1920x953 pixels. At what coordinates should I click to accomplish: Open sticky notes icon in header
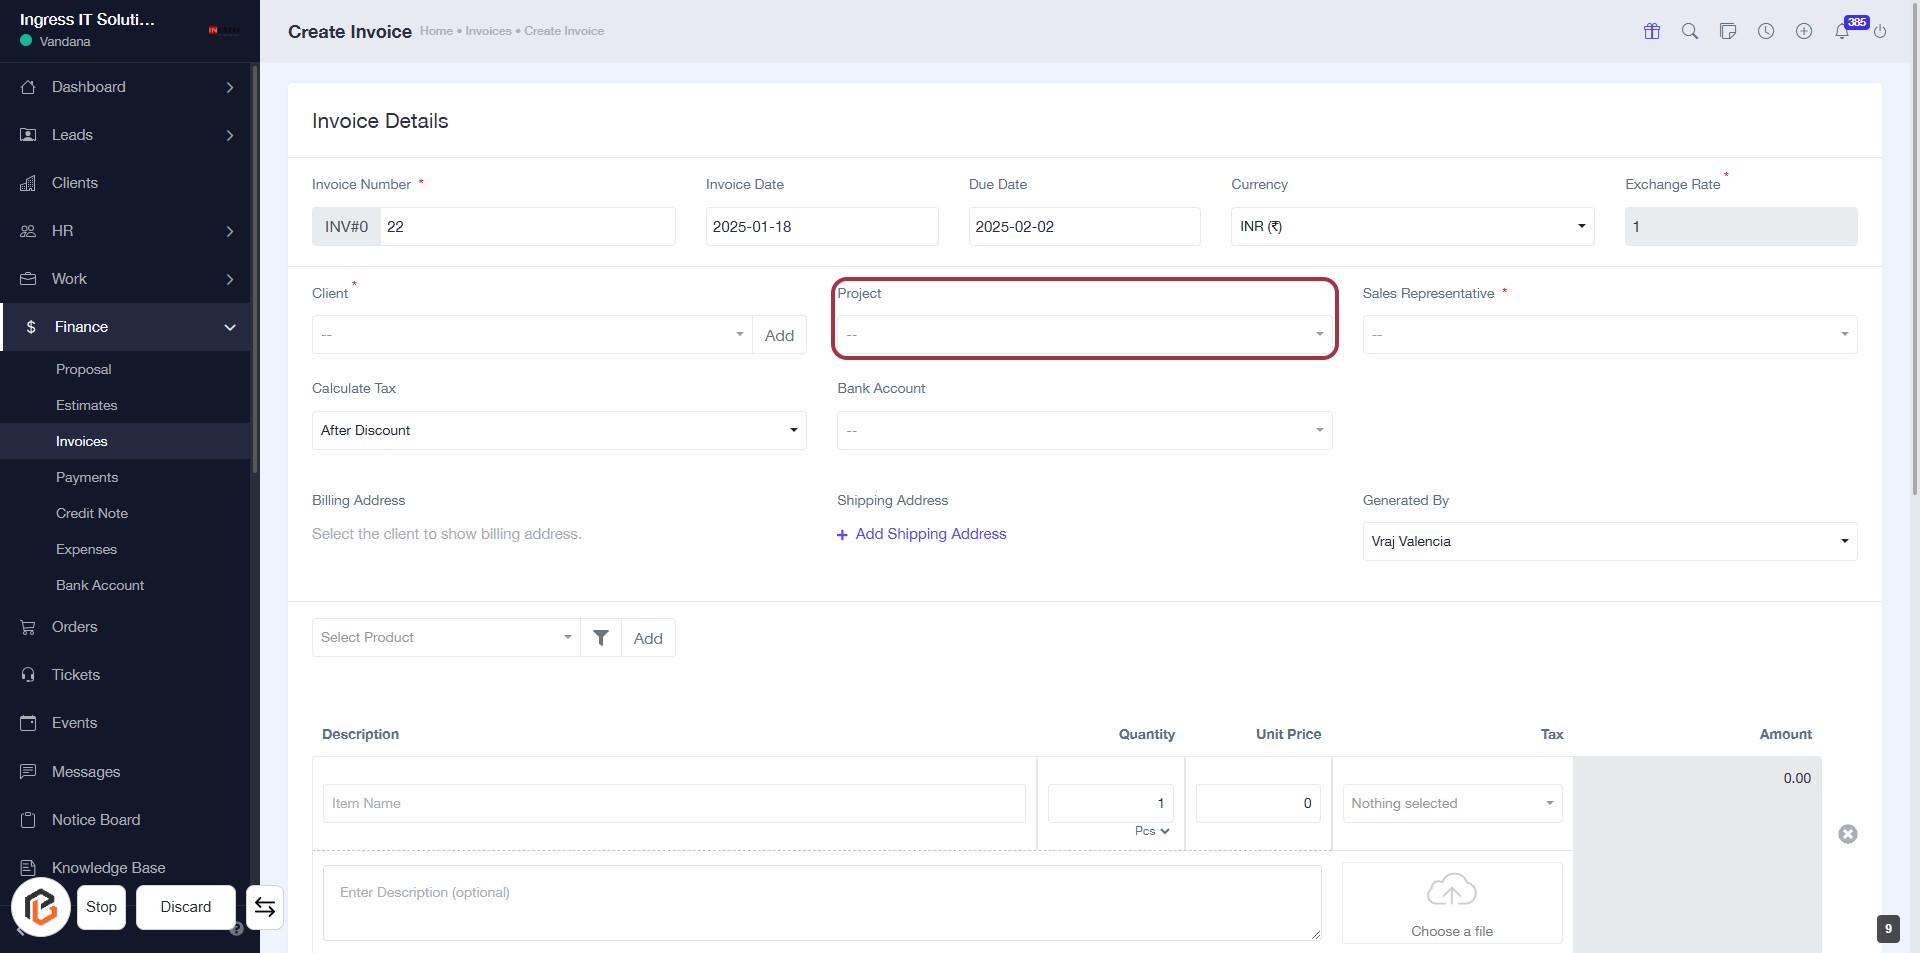click(1728, 31)
